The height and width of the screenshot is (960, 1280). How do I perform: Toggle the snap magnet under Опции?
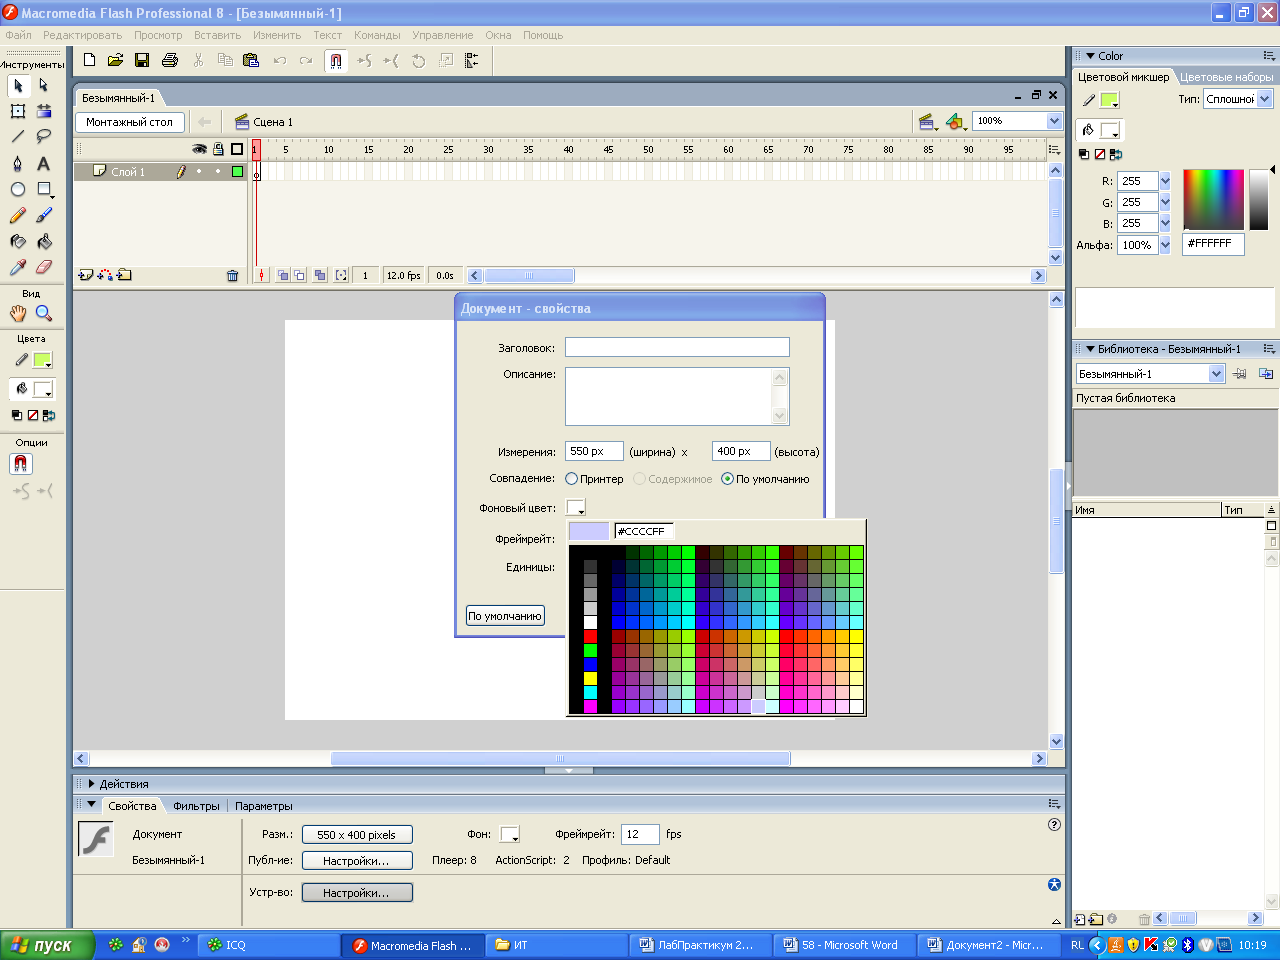click(21, 464)
